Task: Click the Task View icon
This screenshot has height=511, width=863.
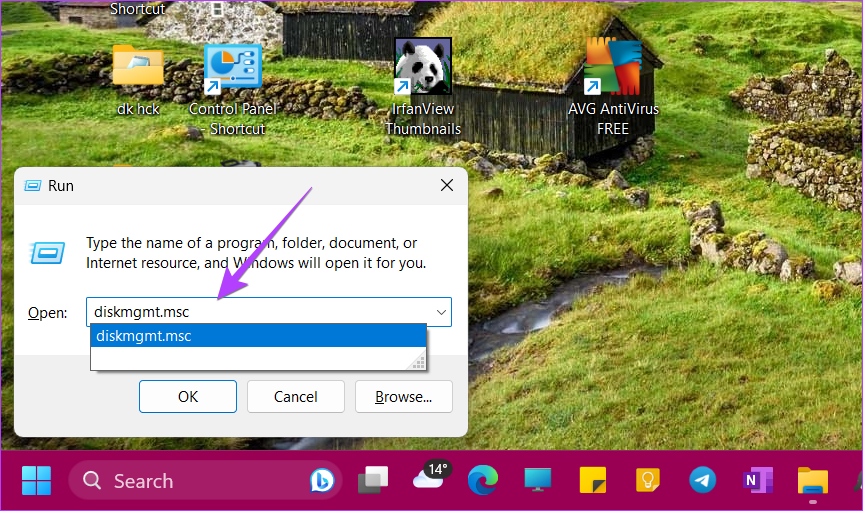Action: [373, 481]
